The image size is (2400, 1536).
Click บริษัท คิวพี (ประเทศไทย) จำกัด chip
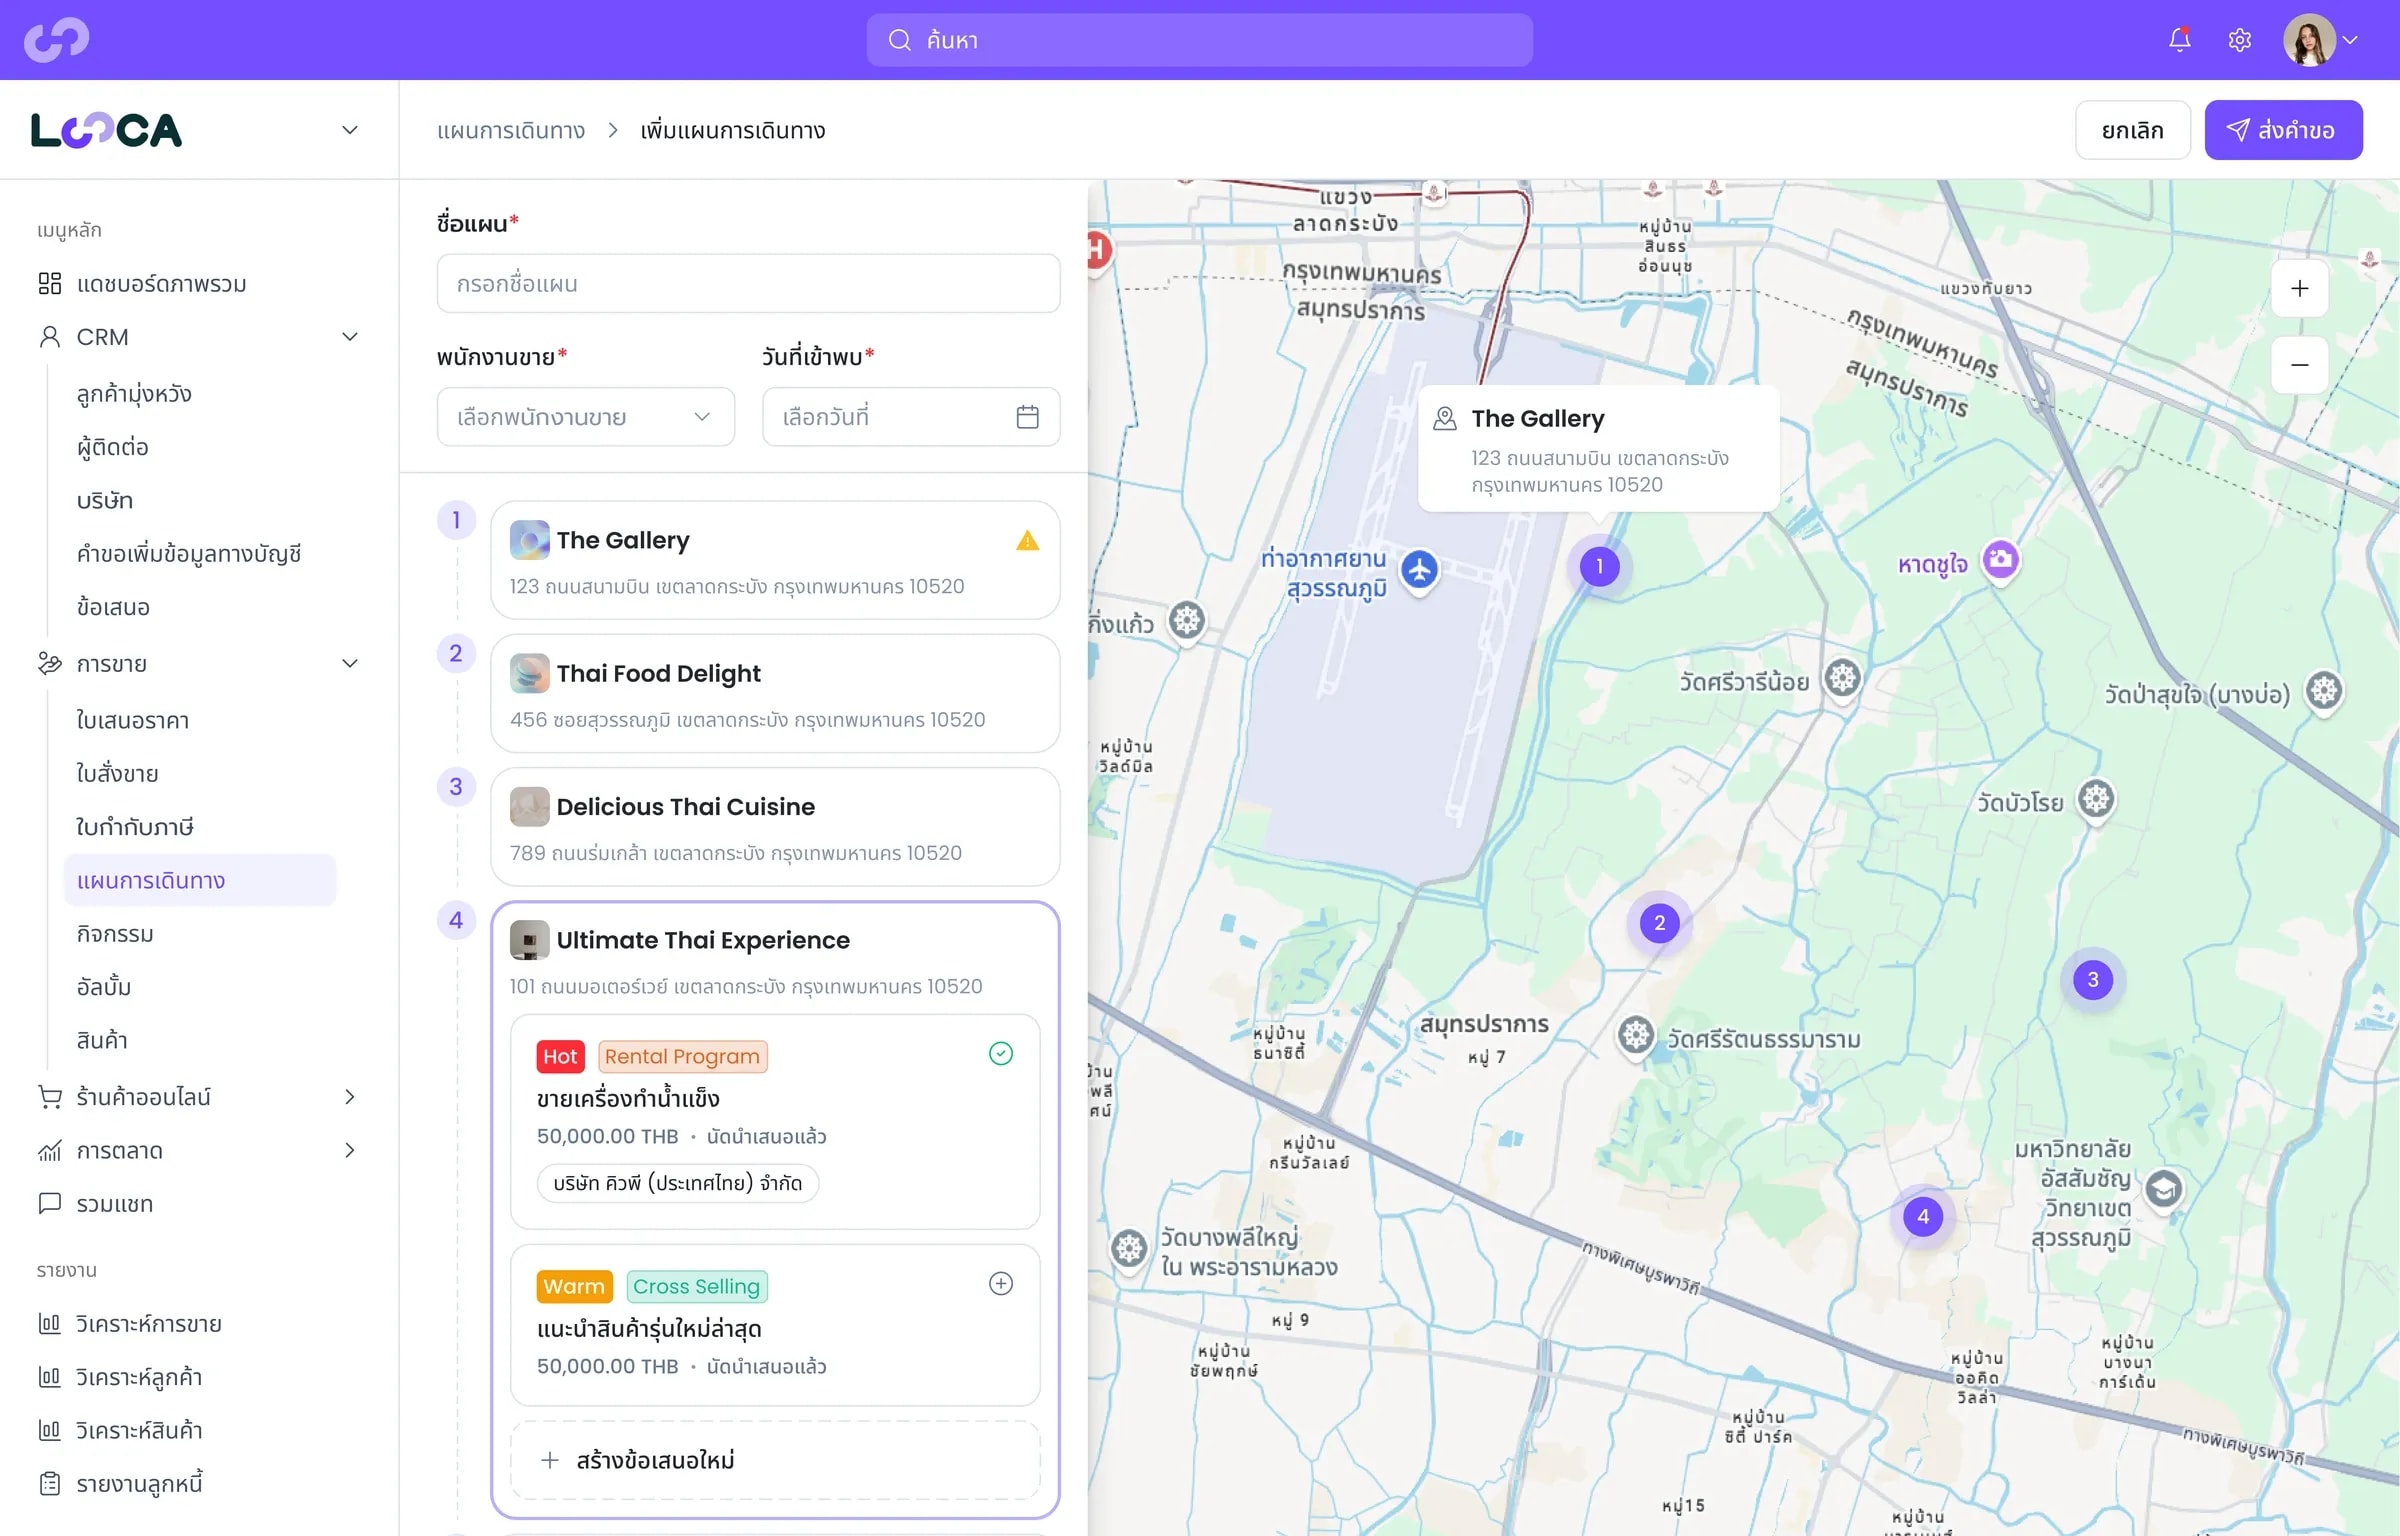pyautogui.click(x=677, y=1183)
